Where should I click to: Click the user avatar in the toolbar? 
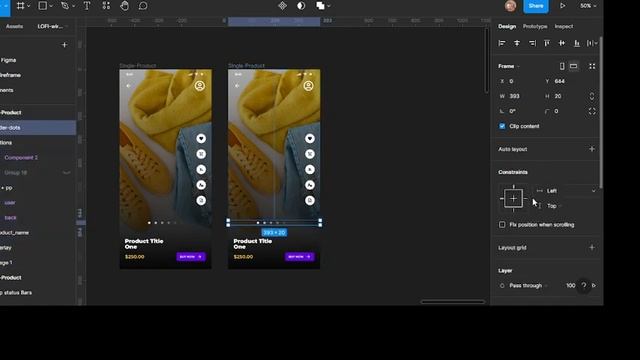tap(510, 6)
